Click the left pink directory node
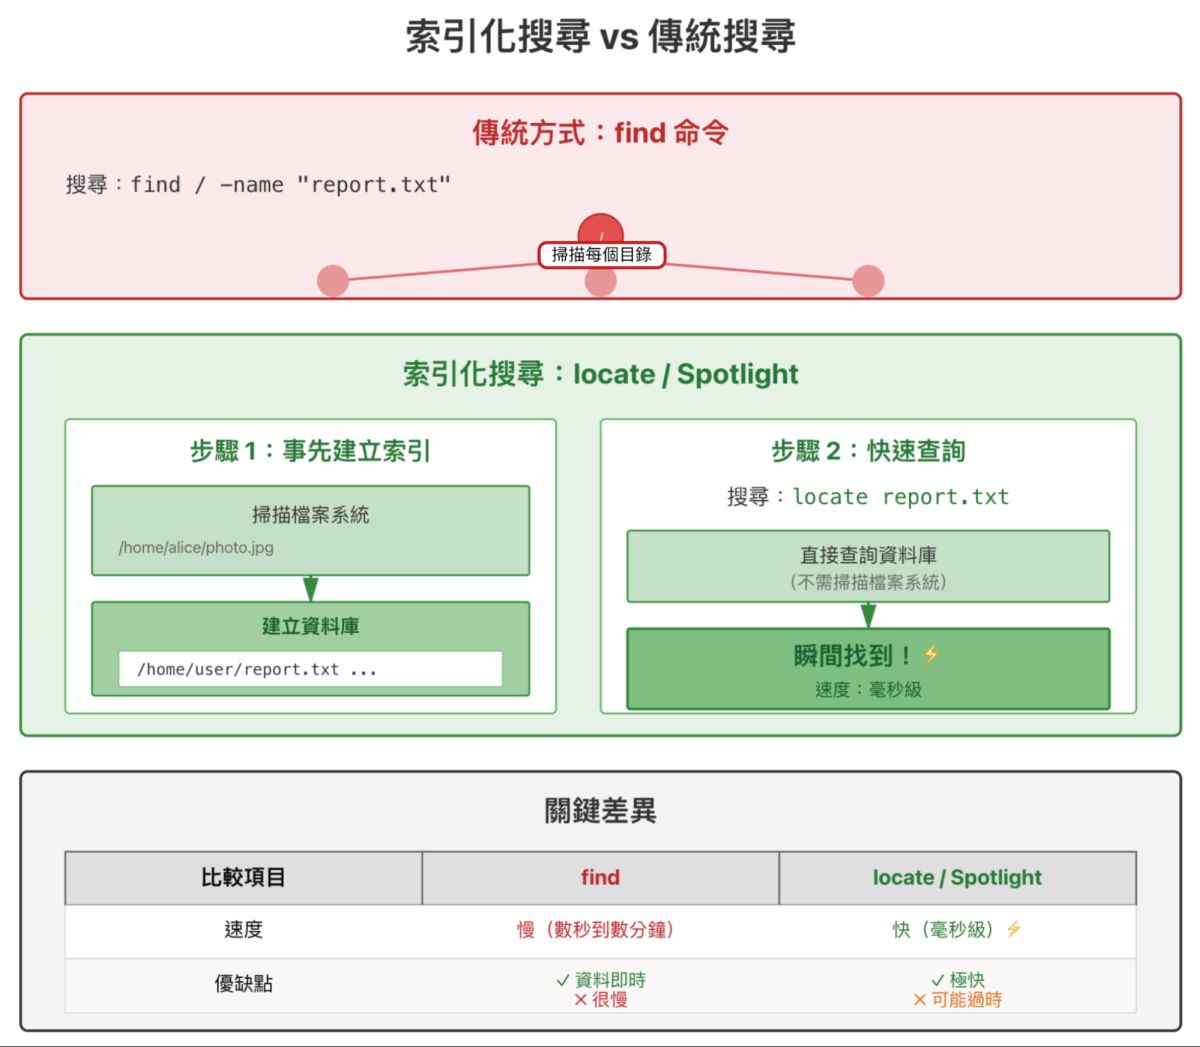The image size is (1200, 1047). pos(333,281)
